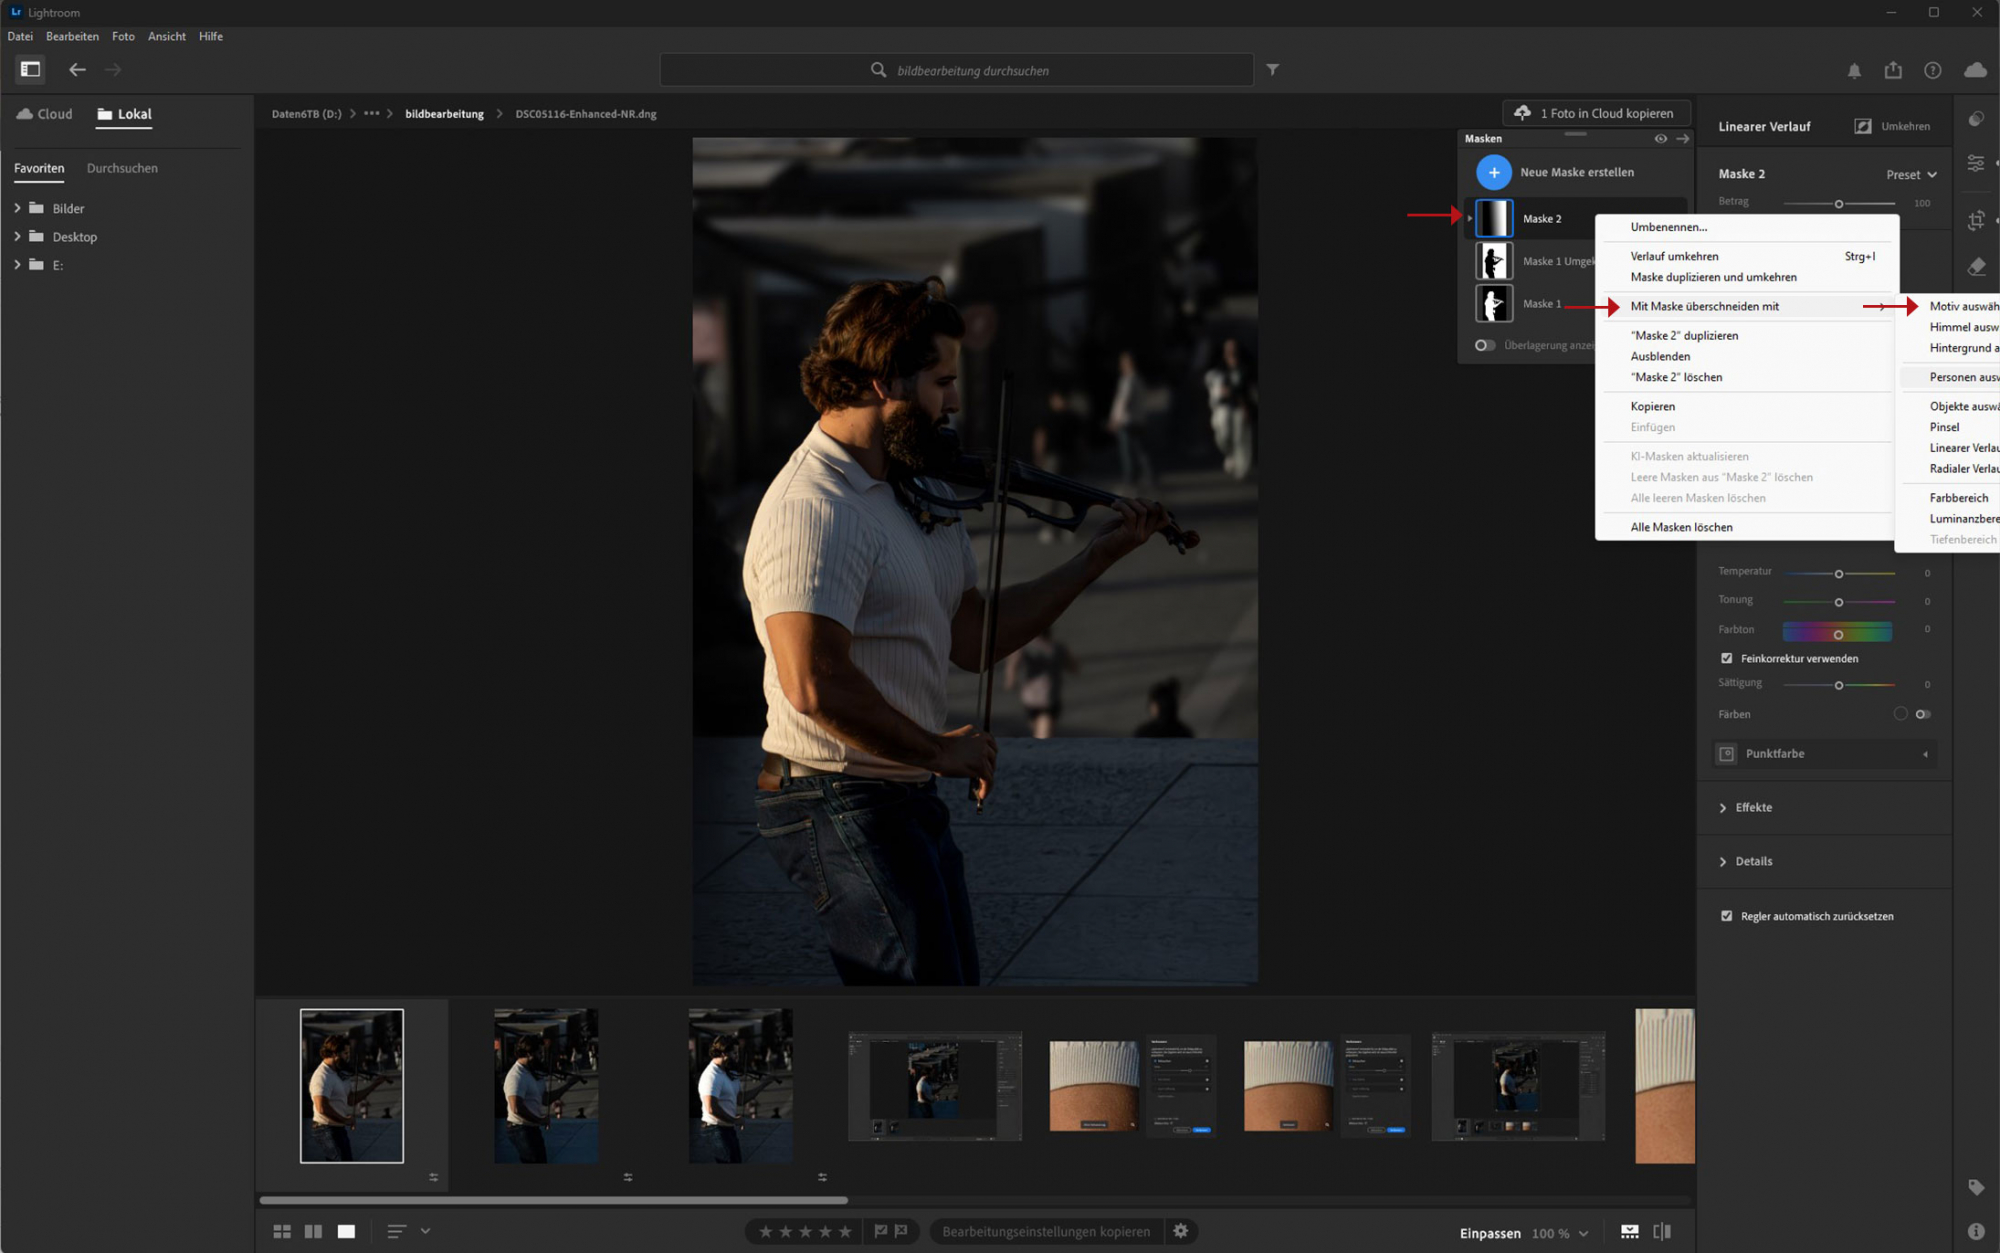
Task: Open the notifications bell icon
Action: (x=1853, y=70)
